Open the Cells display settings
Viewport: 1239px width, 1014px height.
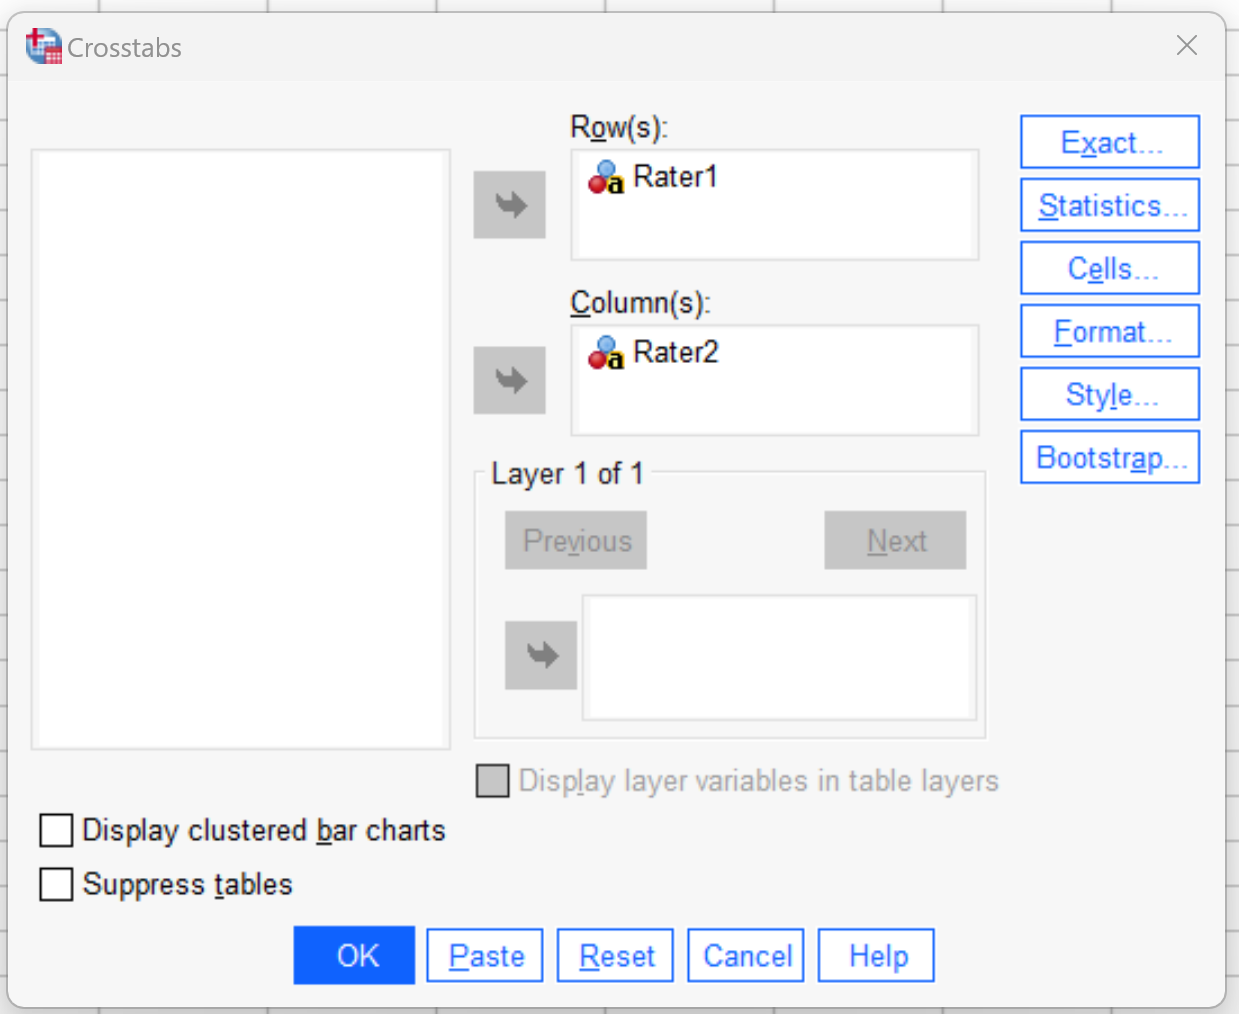(1109, 268)
